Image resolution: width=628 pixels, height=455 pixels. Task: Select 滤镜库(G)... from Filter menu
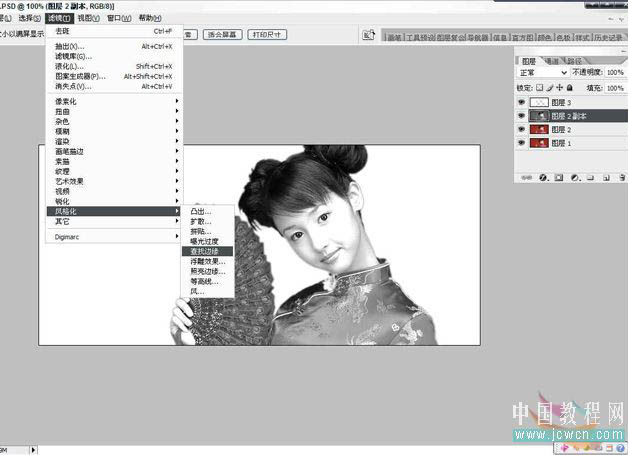pos(114,56)
